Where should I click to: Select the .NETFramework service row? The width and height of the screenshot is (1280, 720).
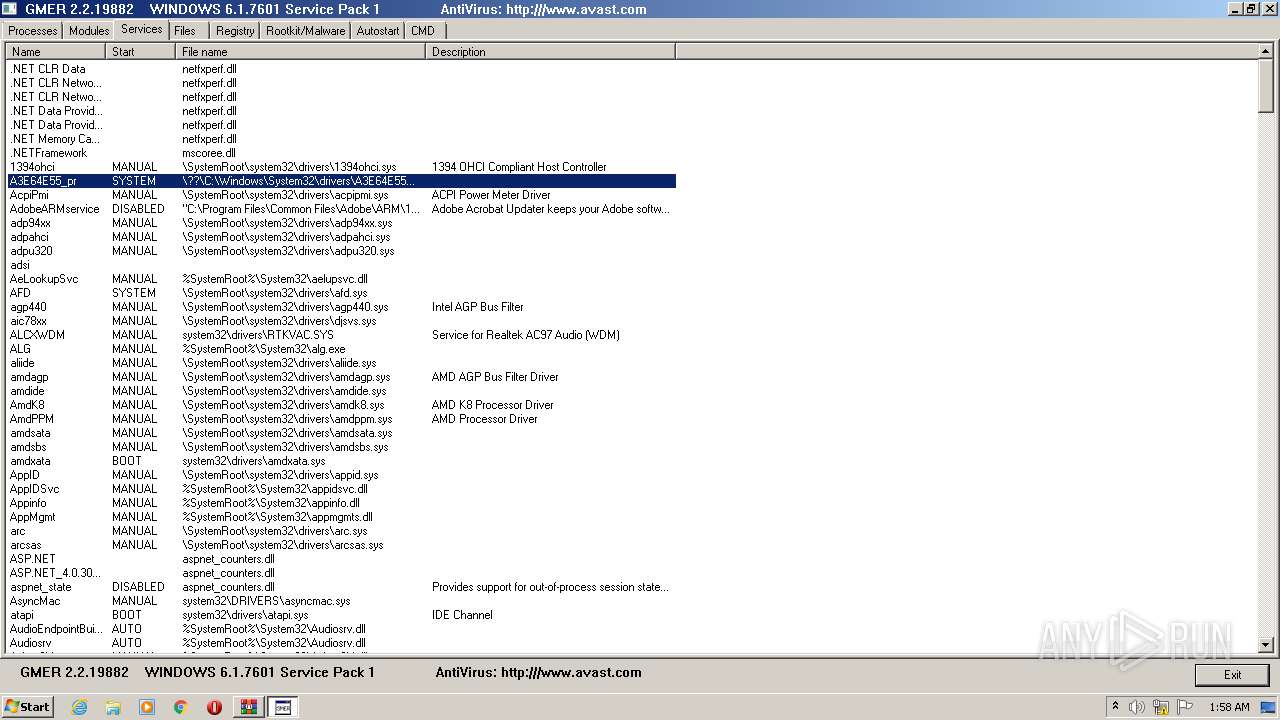(341, 153)
